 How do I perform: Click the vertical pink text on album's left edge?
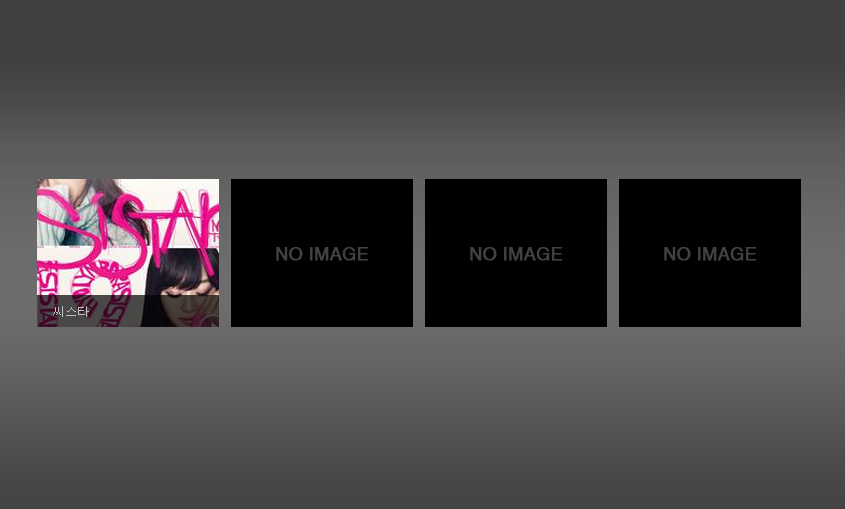point(43,300)
